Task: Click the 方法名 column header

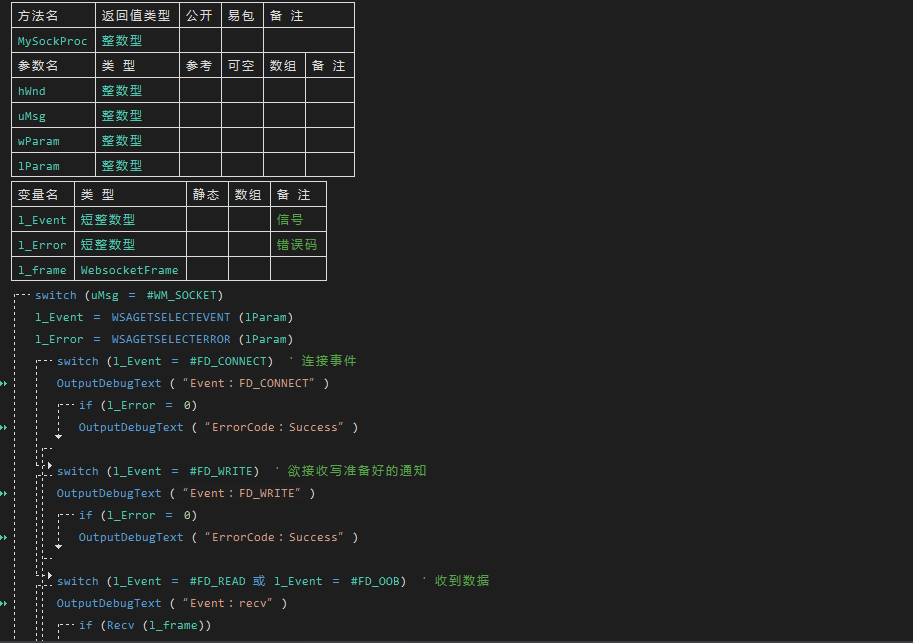Action: pyautogui.click(x=39, y=16)
